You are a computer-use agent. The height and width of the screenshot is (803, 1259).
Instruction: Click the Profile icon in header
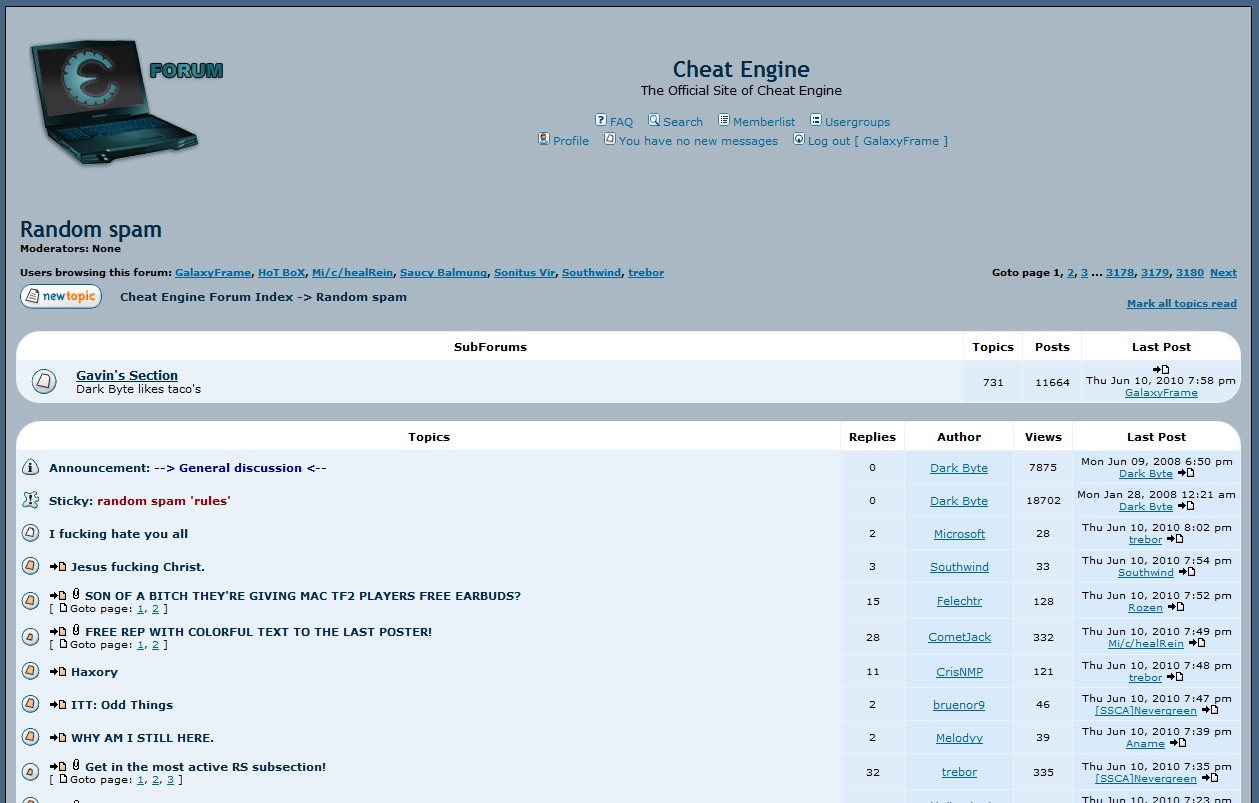click(x=544, y=139)
